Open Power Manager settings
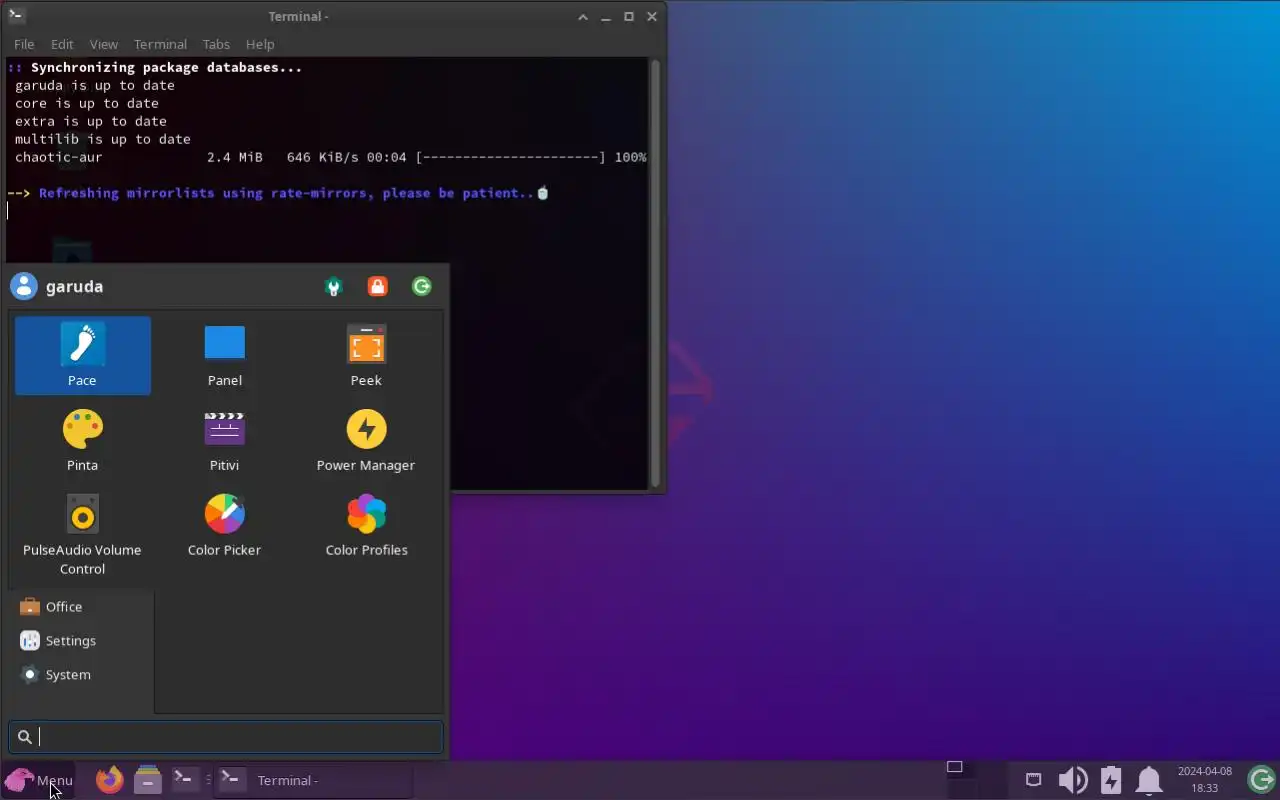Image resolution: width=1280 pixels, height=800 pixels. point(366,440)
